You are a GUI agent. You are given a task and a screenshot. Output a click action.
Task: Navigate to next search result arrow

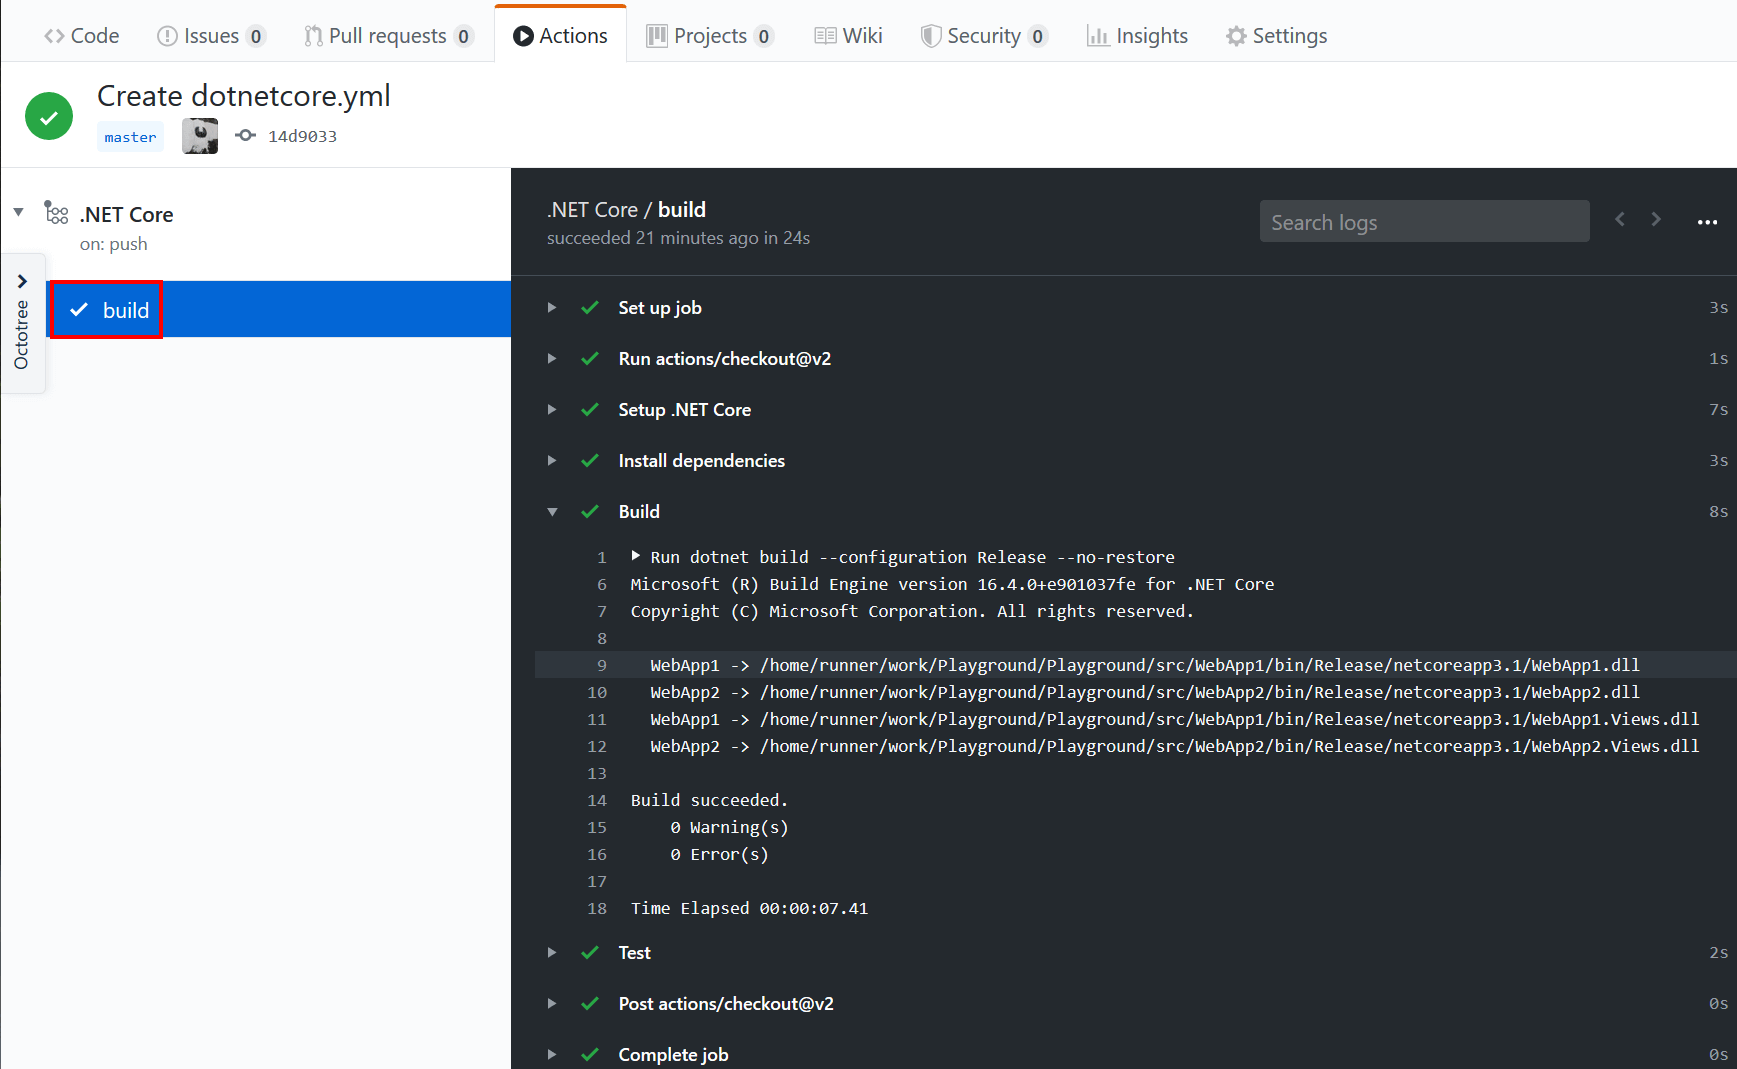[1656, 219]
